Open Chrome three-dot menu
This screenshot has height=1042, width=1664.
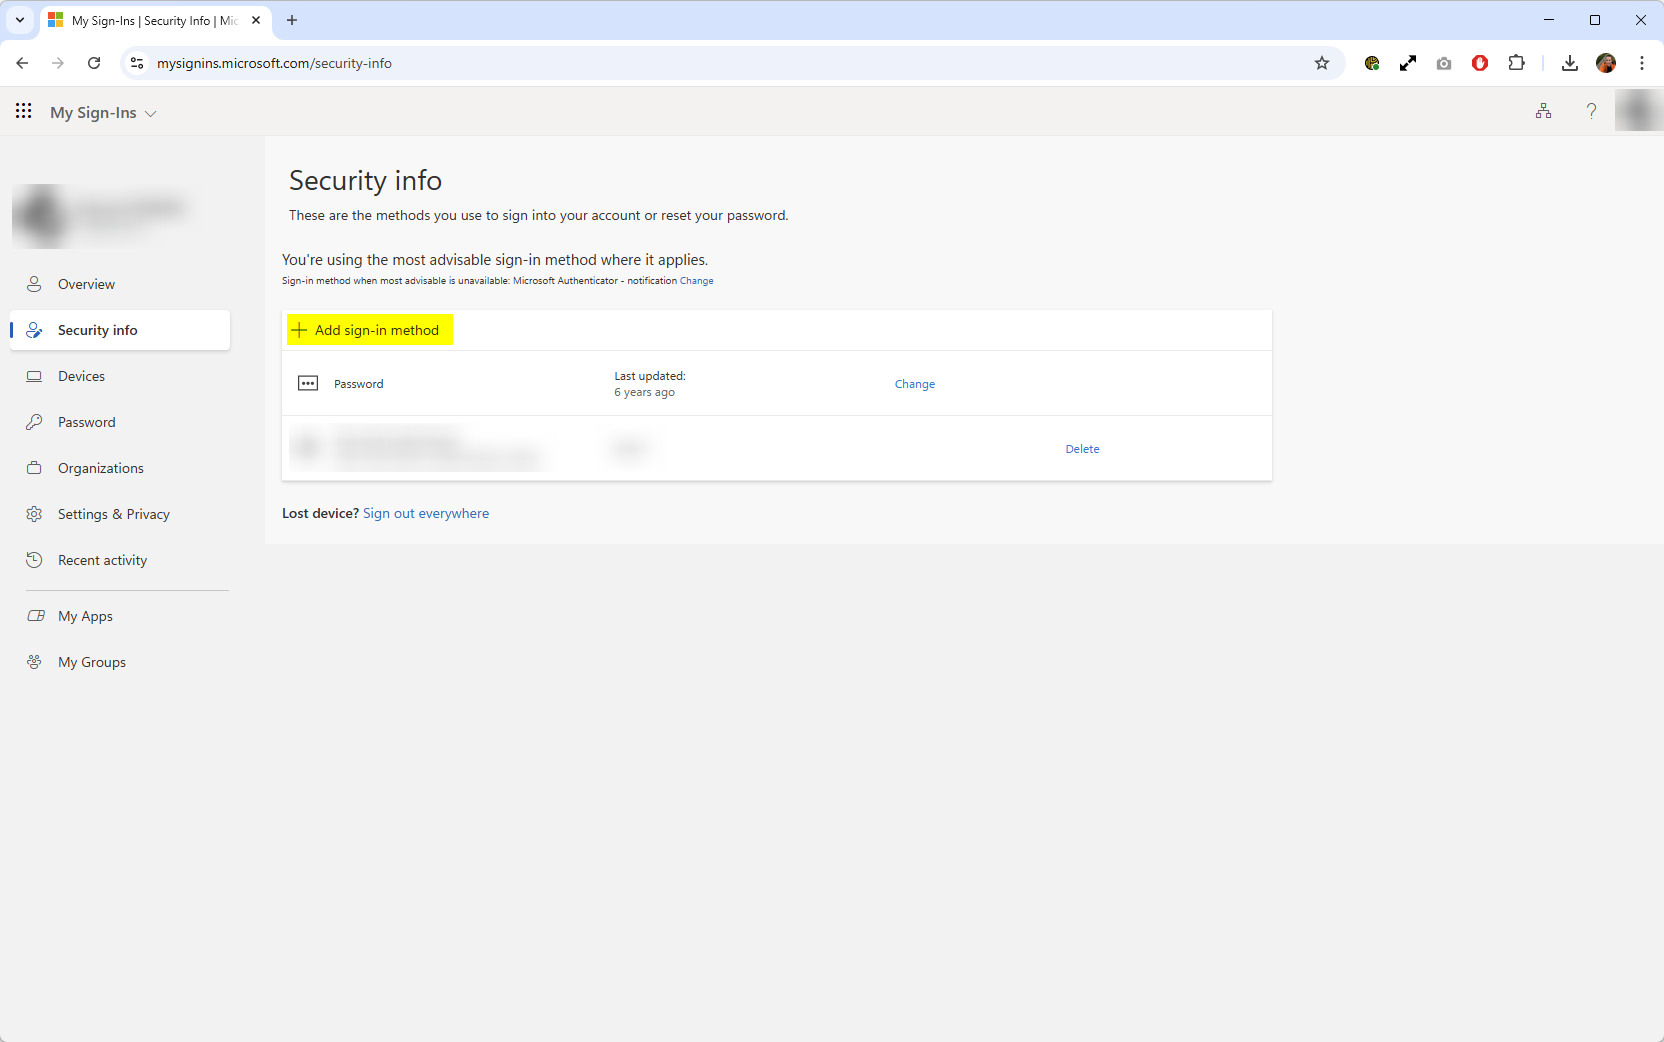point(1642,63)
